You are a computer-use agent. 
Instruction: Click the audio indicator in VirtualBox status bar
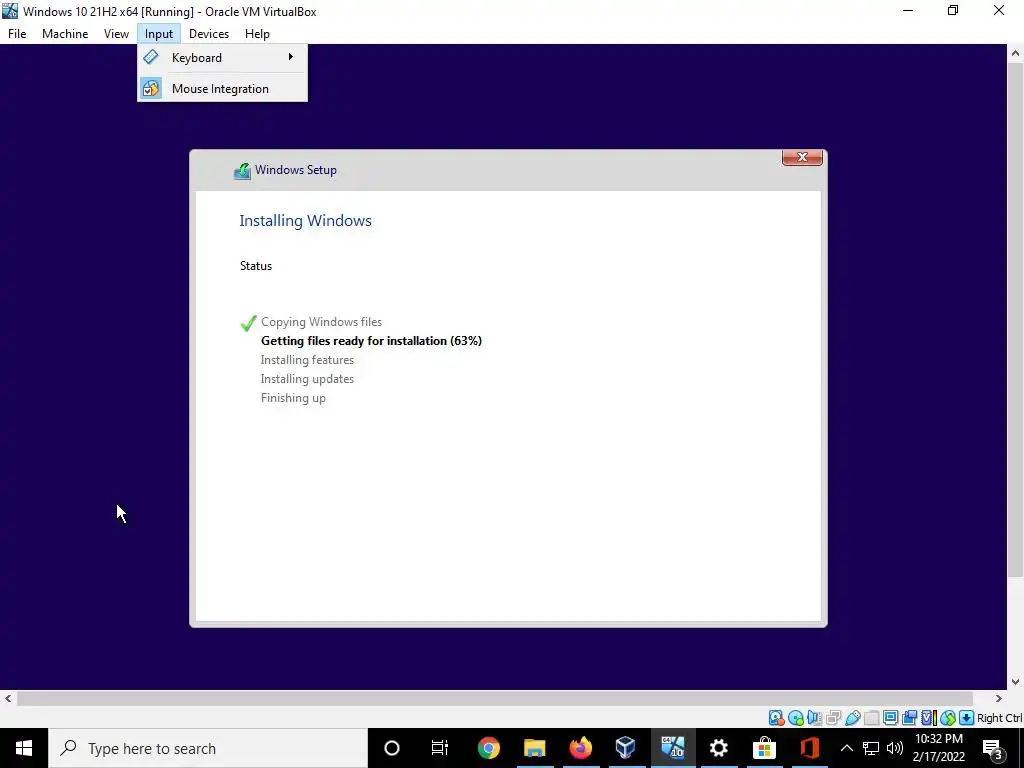814,718
